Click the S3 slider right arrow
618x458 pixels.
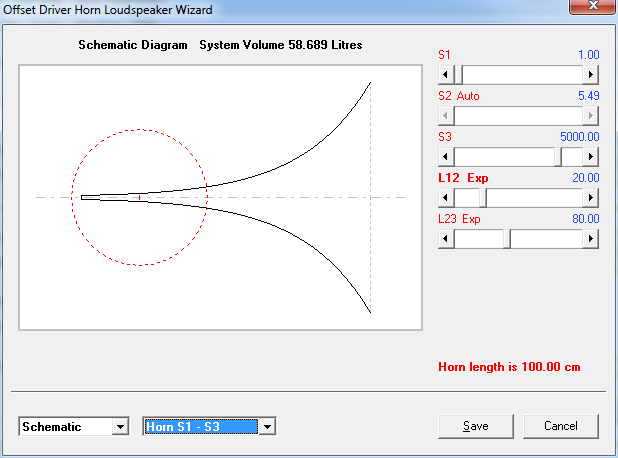click(590, 156)
